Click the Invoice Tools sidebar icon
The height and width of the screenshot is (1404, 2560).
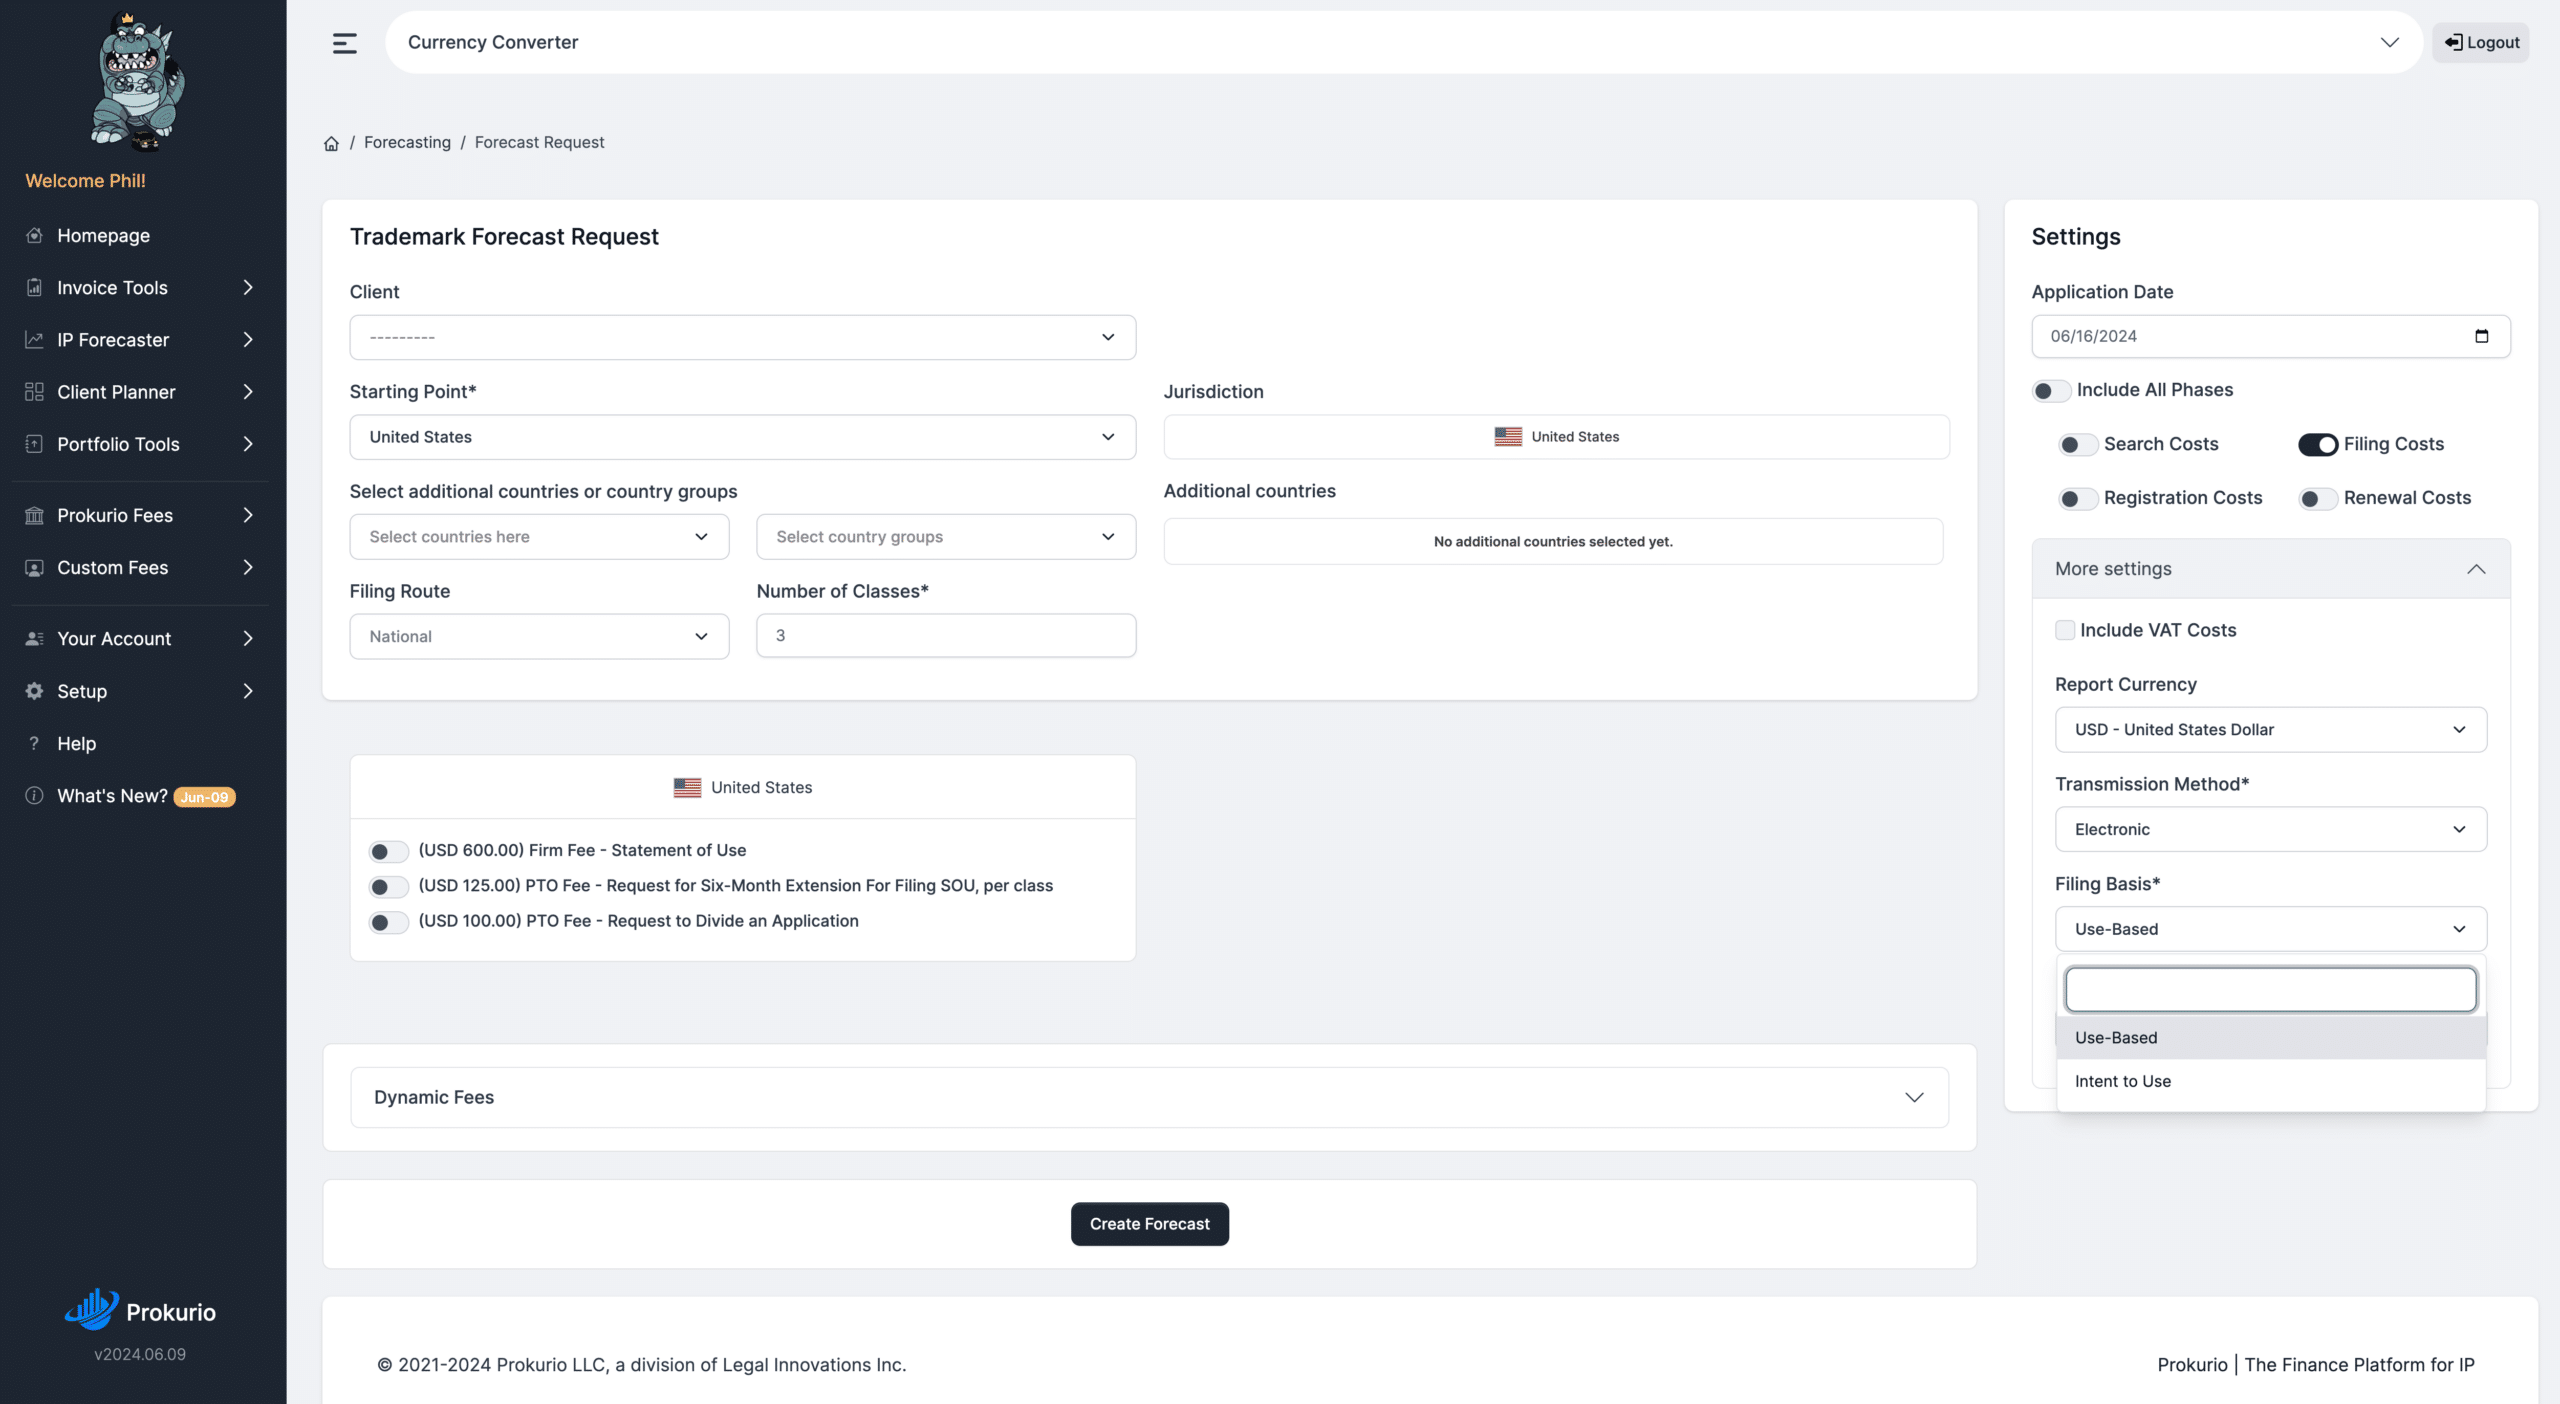[34, 287]
